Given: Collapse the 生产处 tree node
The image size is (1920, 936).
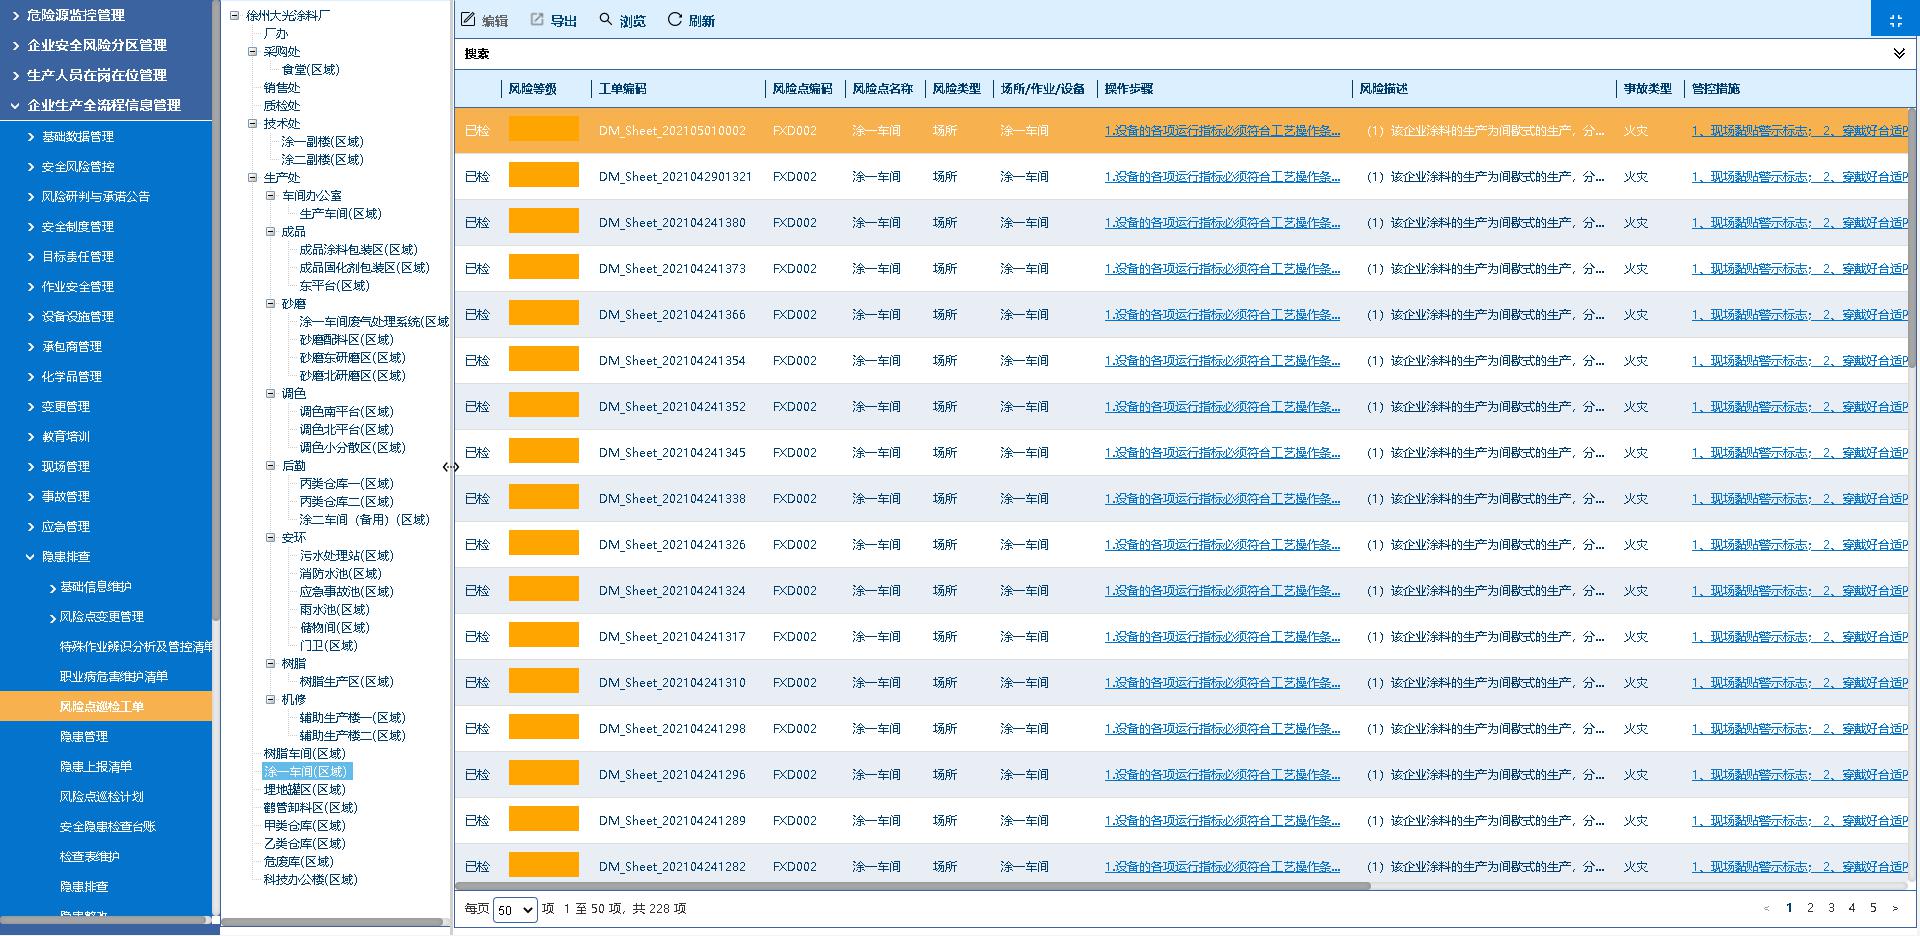Looking at the screenshot, I should (253, 178).
